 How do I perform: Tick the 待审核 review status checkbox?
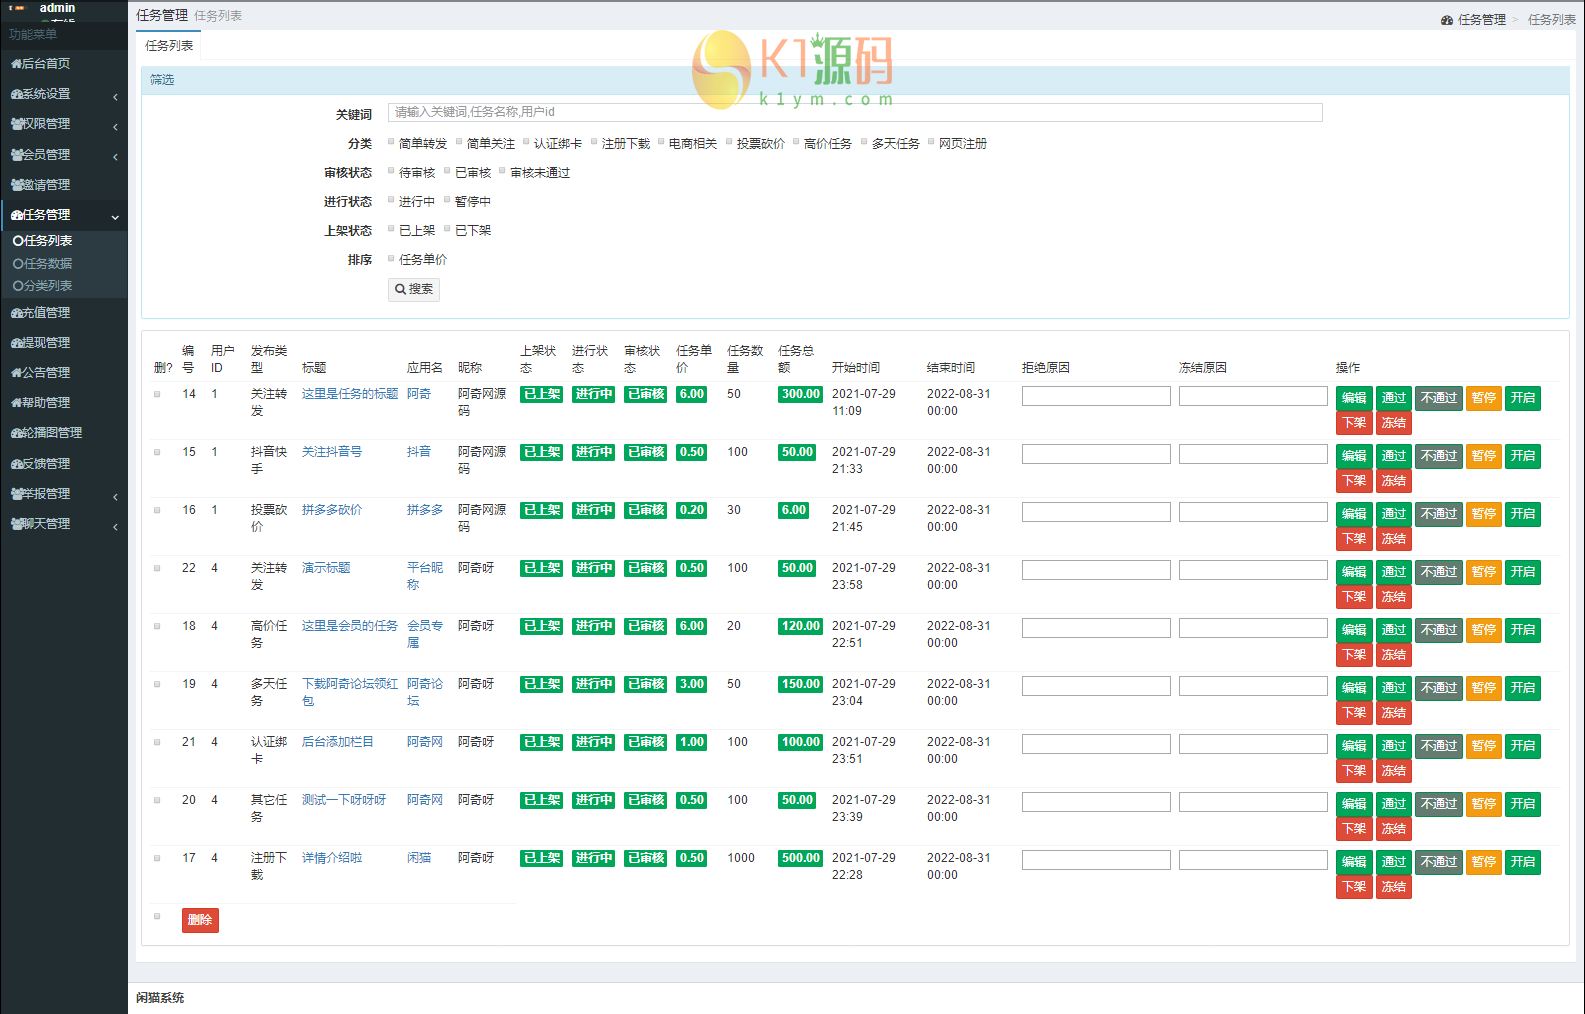click(x=391, y=171)
